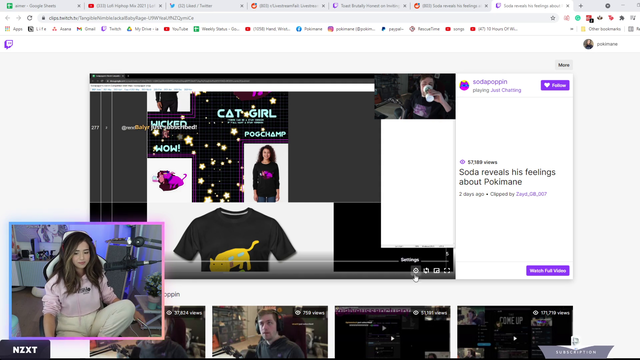The width and height of the screenshot is (640, 360).
Task: Open the Pokimane Facebook bookmark
Action: [309, 29]
